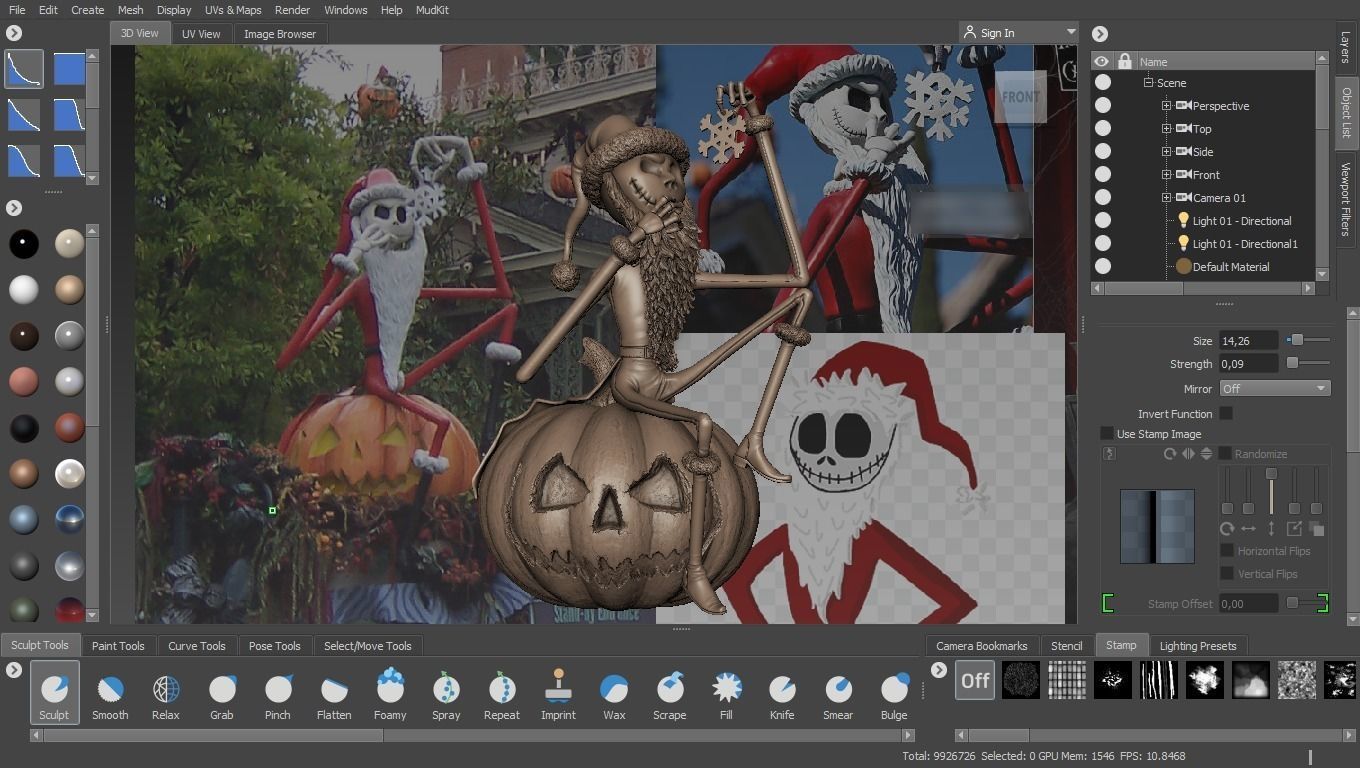Select the Scrape tool
The width and height of the screenshot is (1360, 768).
tap(670, 693)
